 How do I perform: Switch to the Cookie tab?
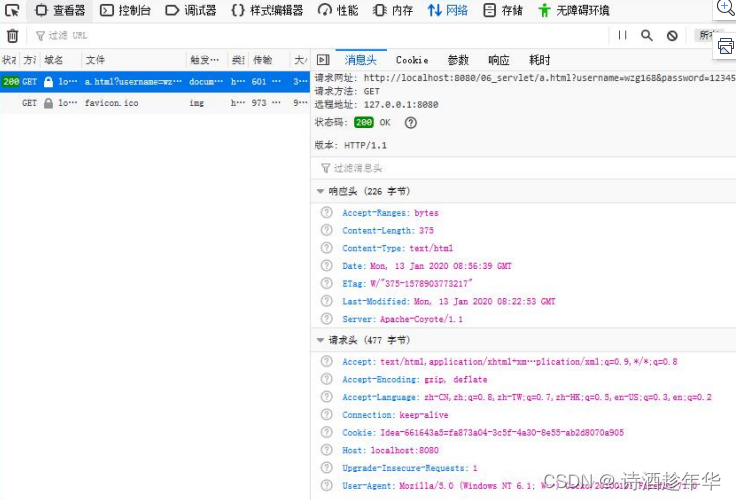(412, 60)
